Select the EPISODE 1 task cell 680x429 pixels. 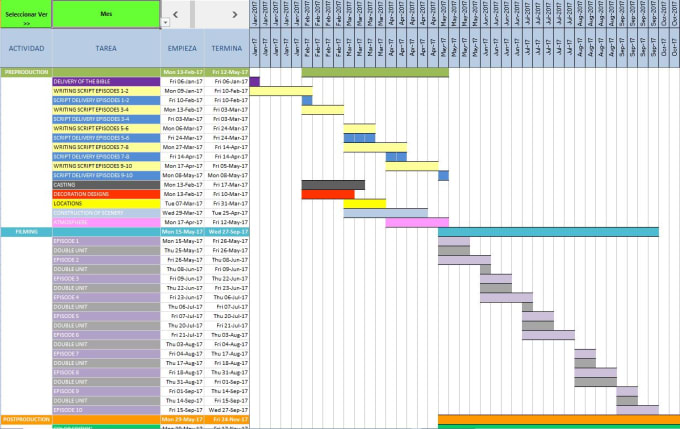(106, 241)
